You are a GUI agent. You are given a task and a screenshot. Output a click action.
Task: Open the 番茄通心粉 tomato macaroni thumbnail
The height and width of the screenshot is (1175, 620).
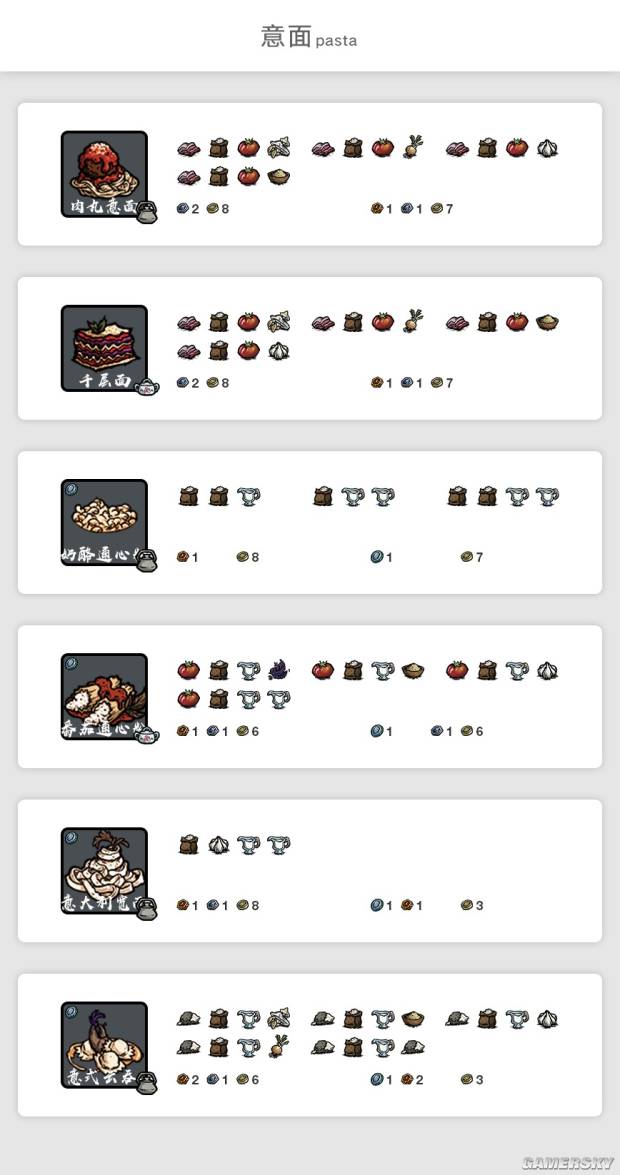point(104,696)
